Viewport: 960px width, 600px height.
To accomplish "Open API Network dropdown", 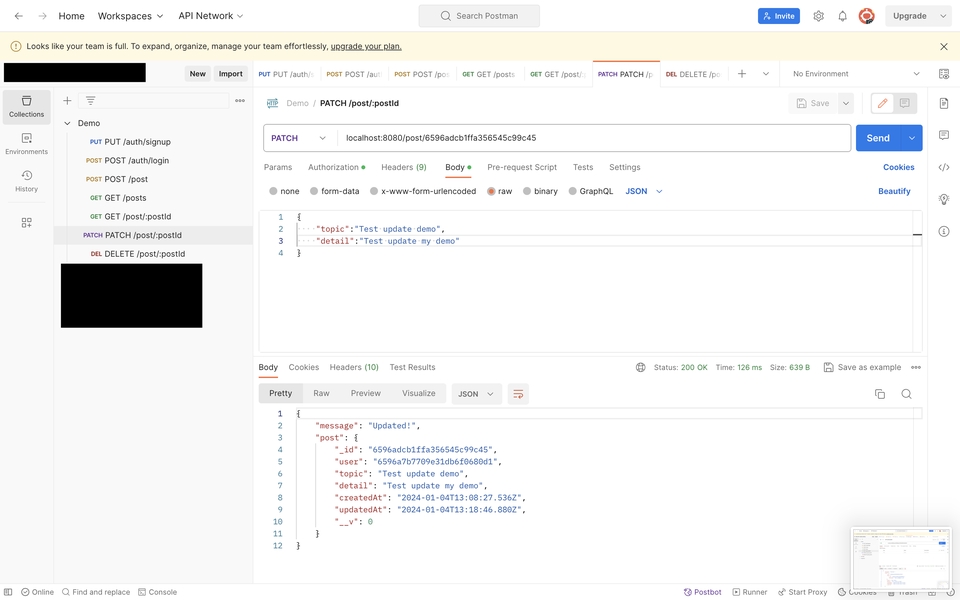I will pos(211,16).
